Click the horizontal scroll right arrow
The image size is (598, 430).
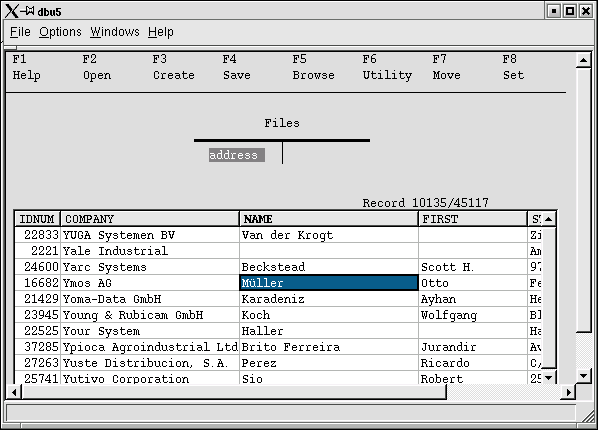tap(569, 392)
